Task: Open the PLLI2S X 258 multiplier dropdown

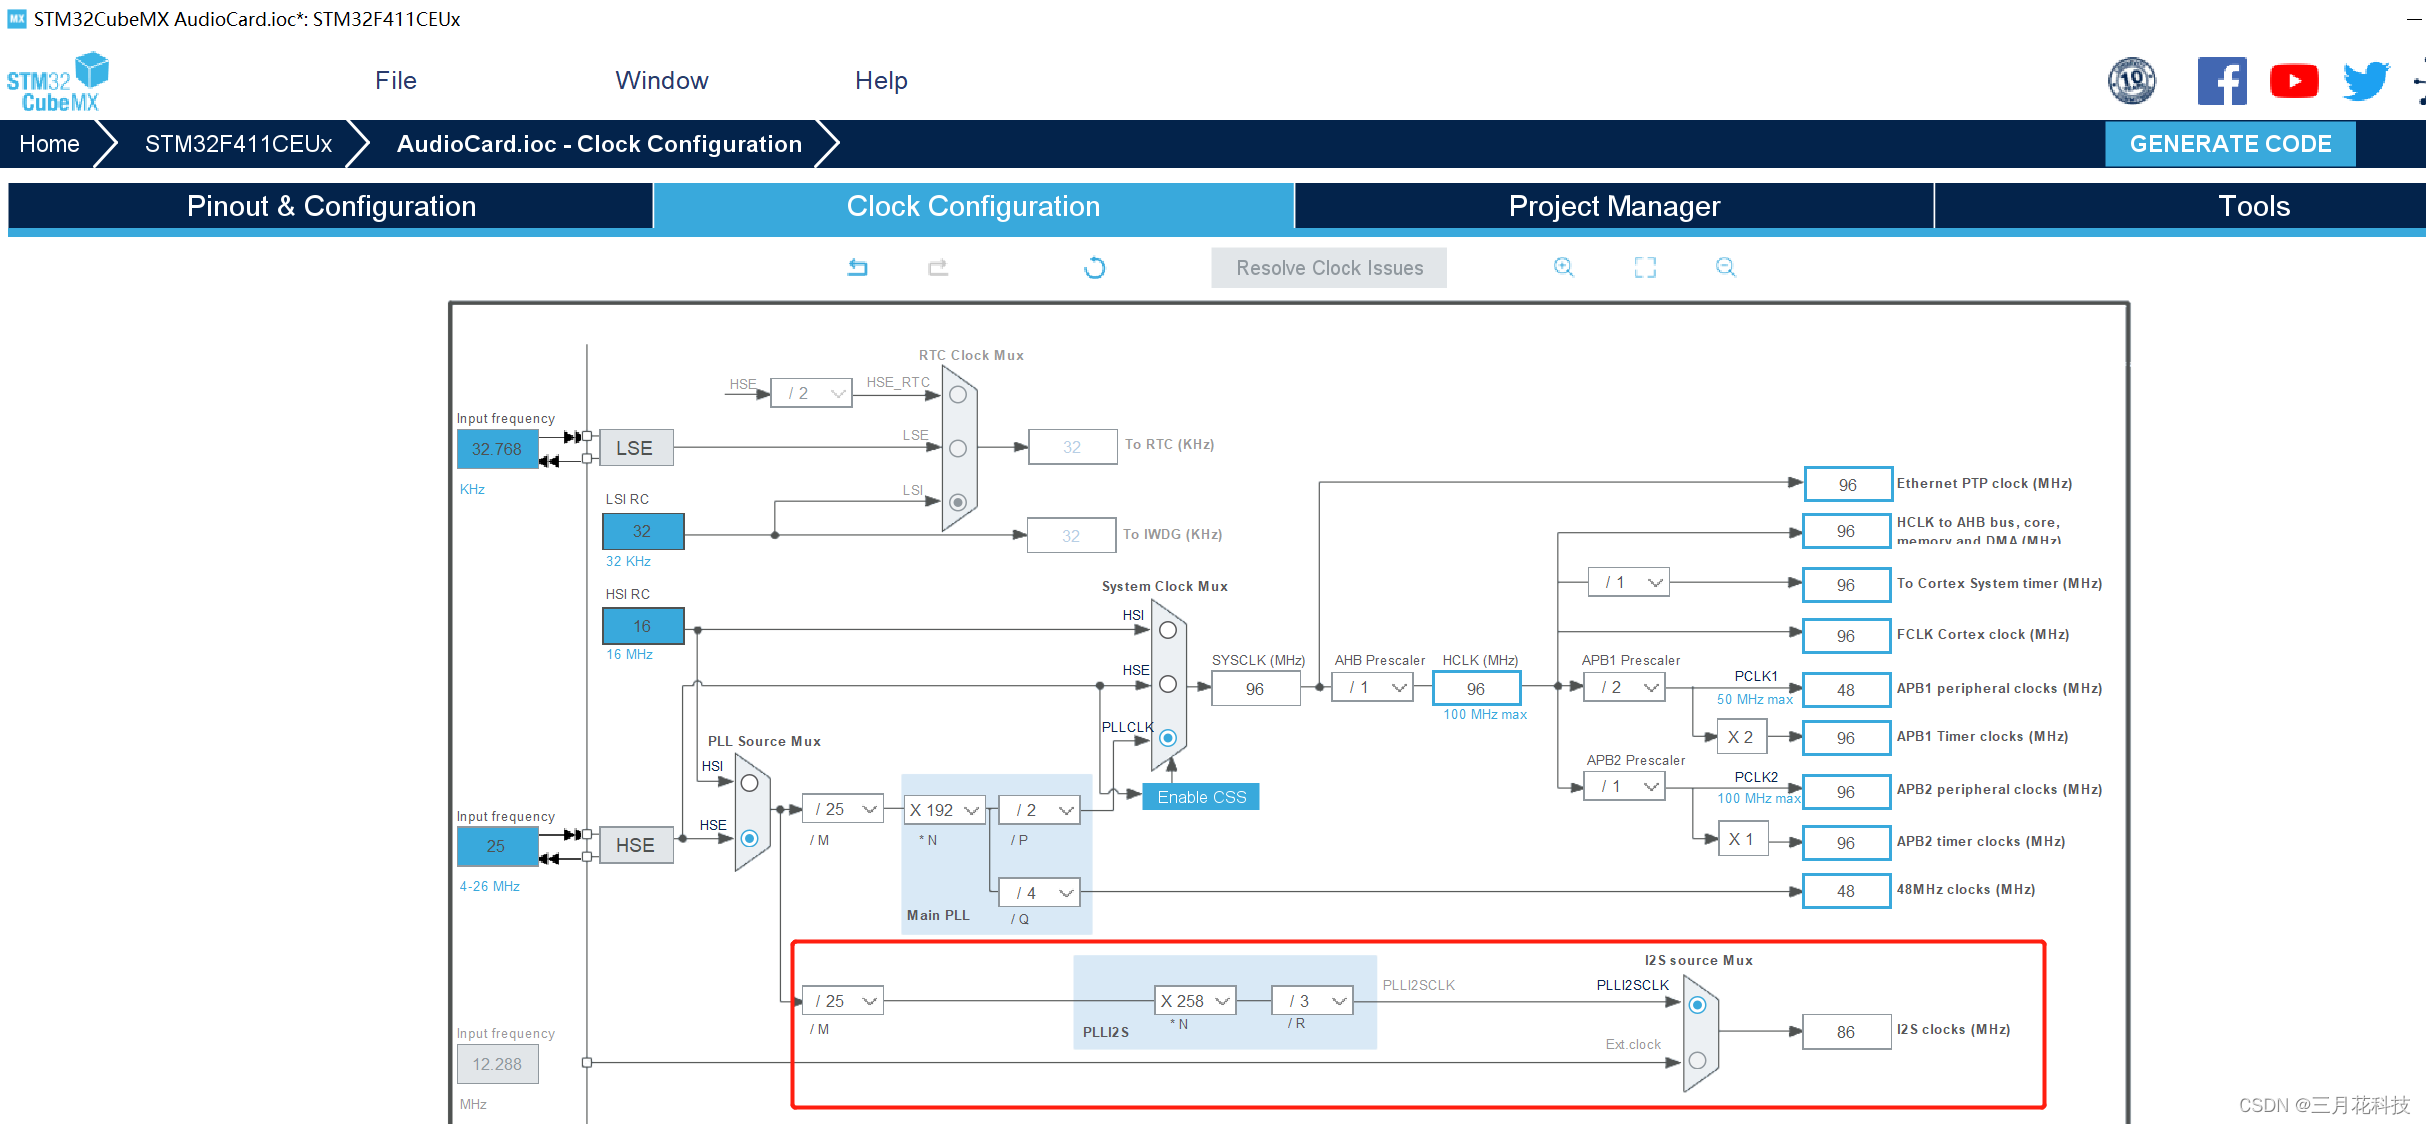Action: 1195,1001
